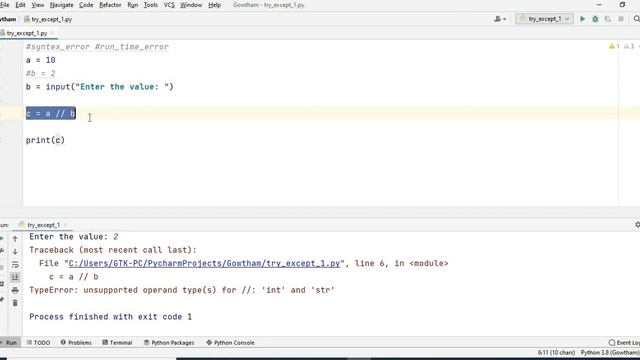Click the pin tab icon in the Run panel sidebar

click(2, 300)
